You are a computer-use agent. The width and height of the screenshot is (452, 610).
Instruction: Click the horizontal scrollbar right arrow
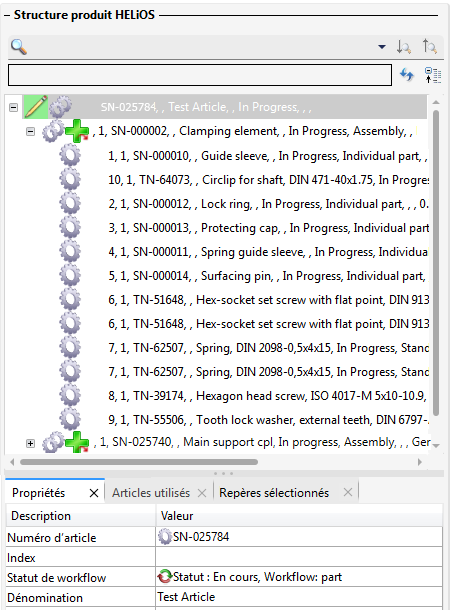419,462
